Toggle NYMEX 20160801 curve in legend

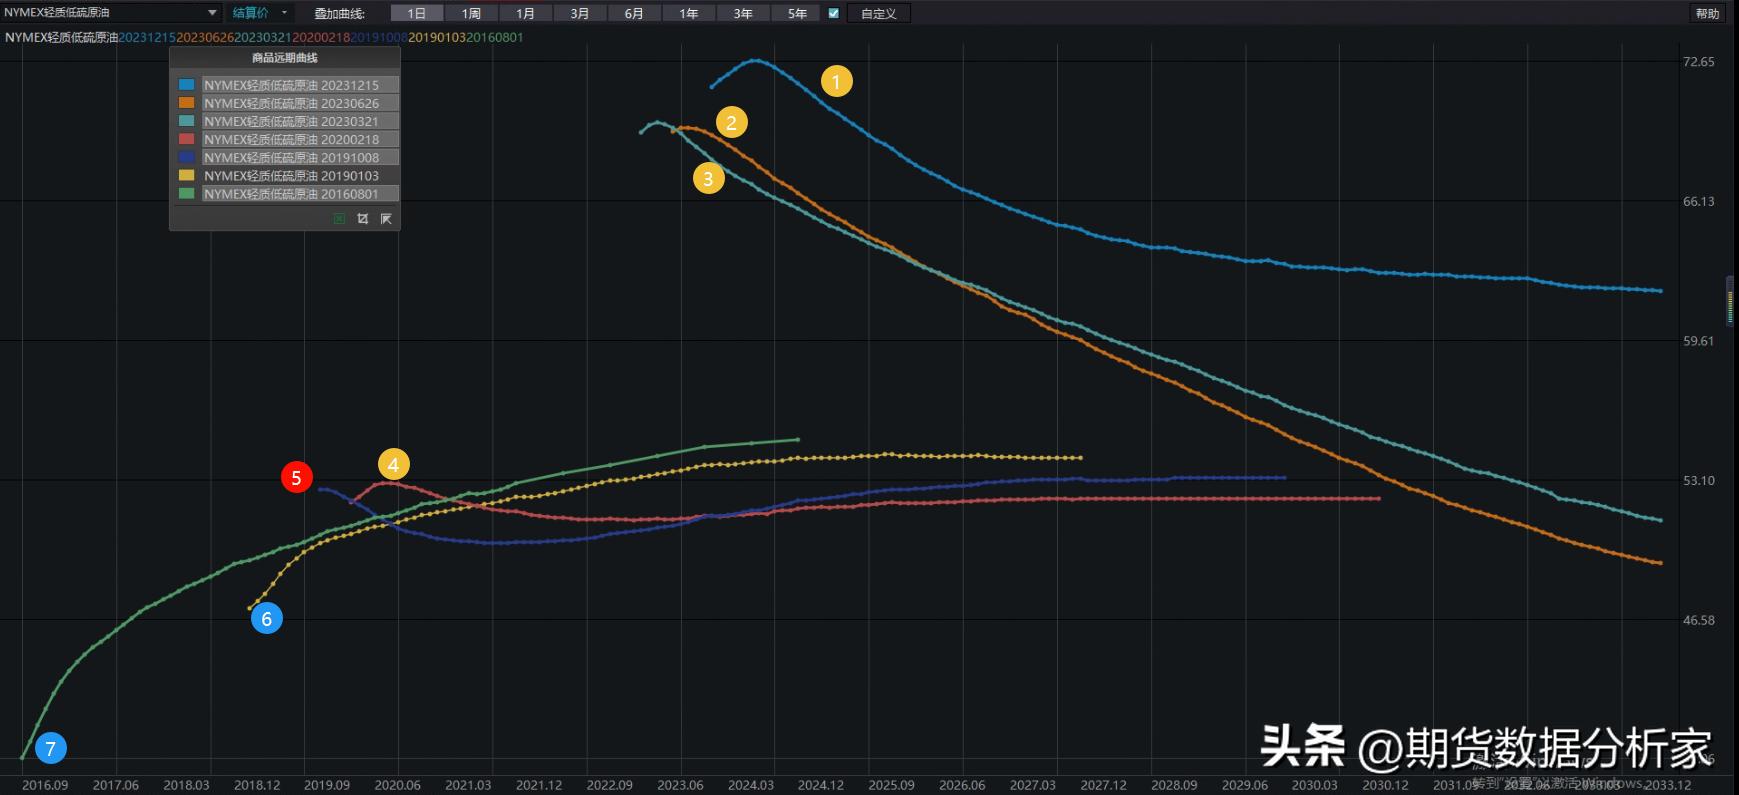(291, 194)
